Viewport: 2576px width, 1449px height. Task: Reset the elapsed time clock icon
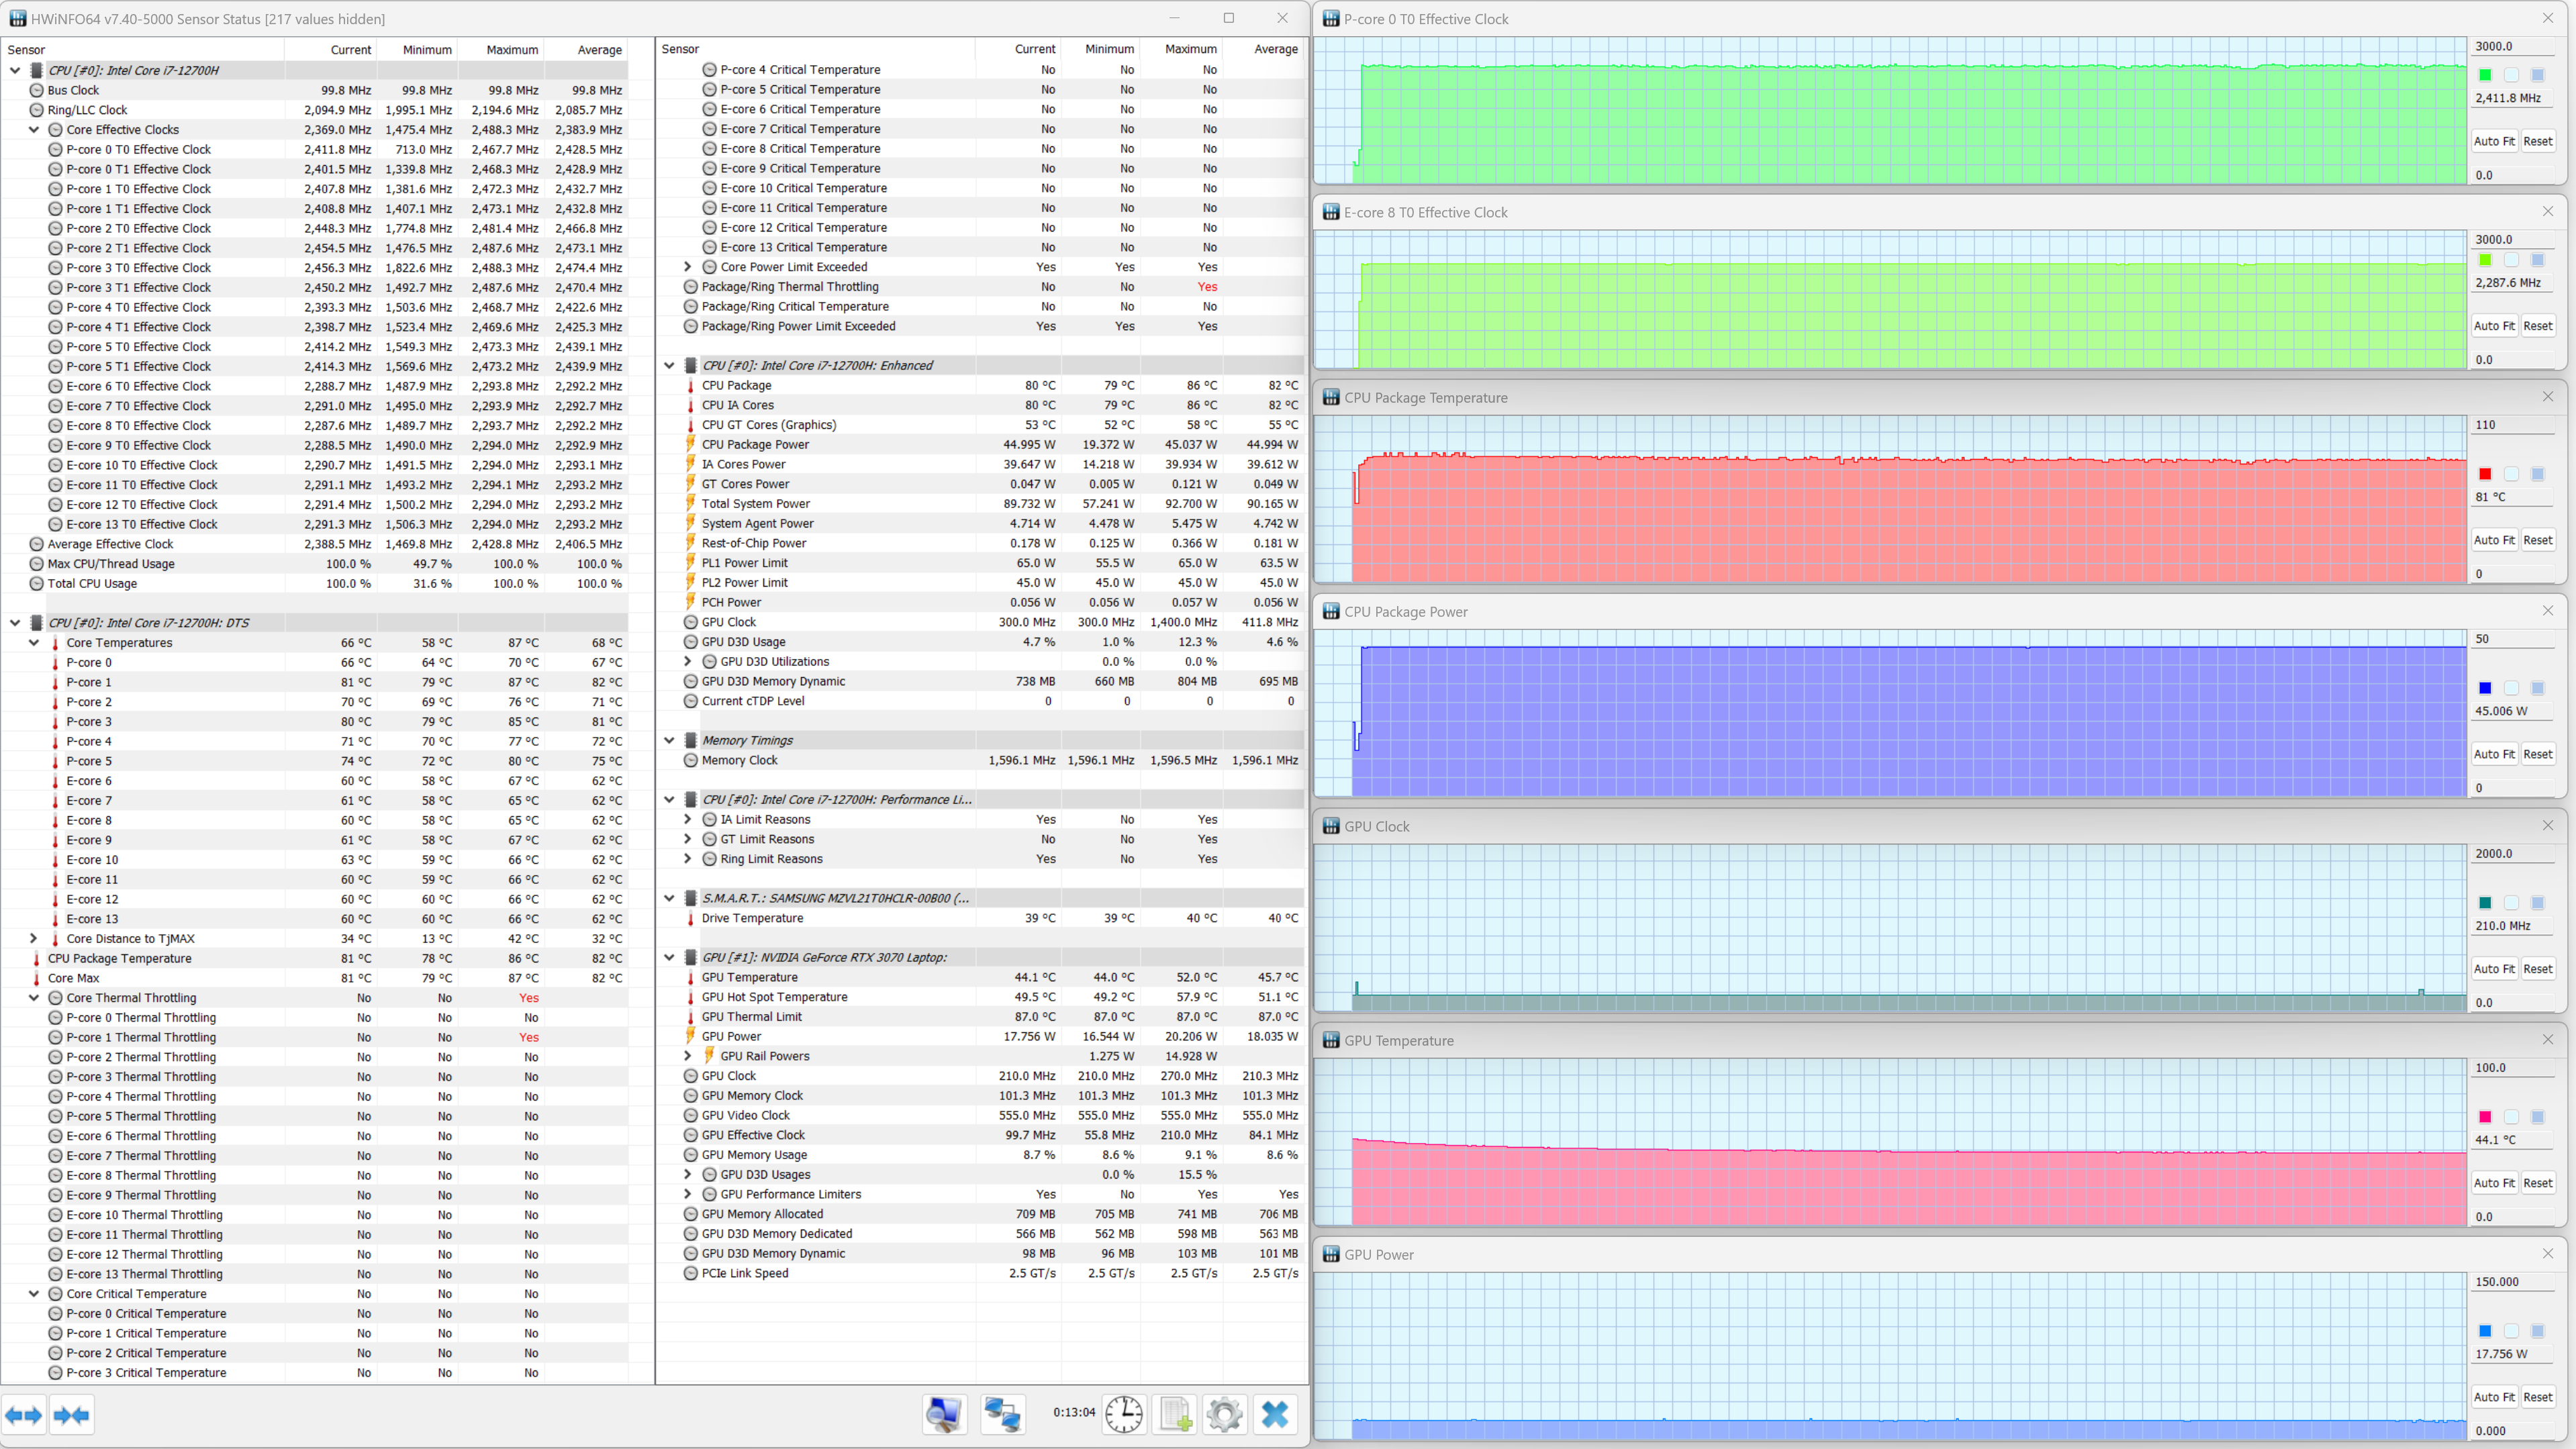coord(1124,1414)
